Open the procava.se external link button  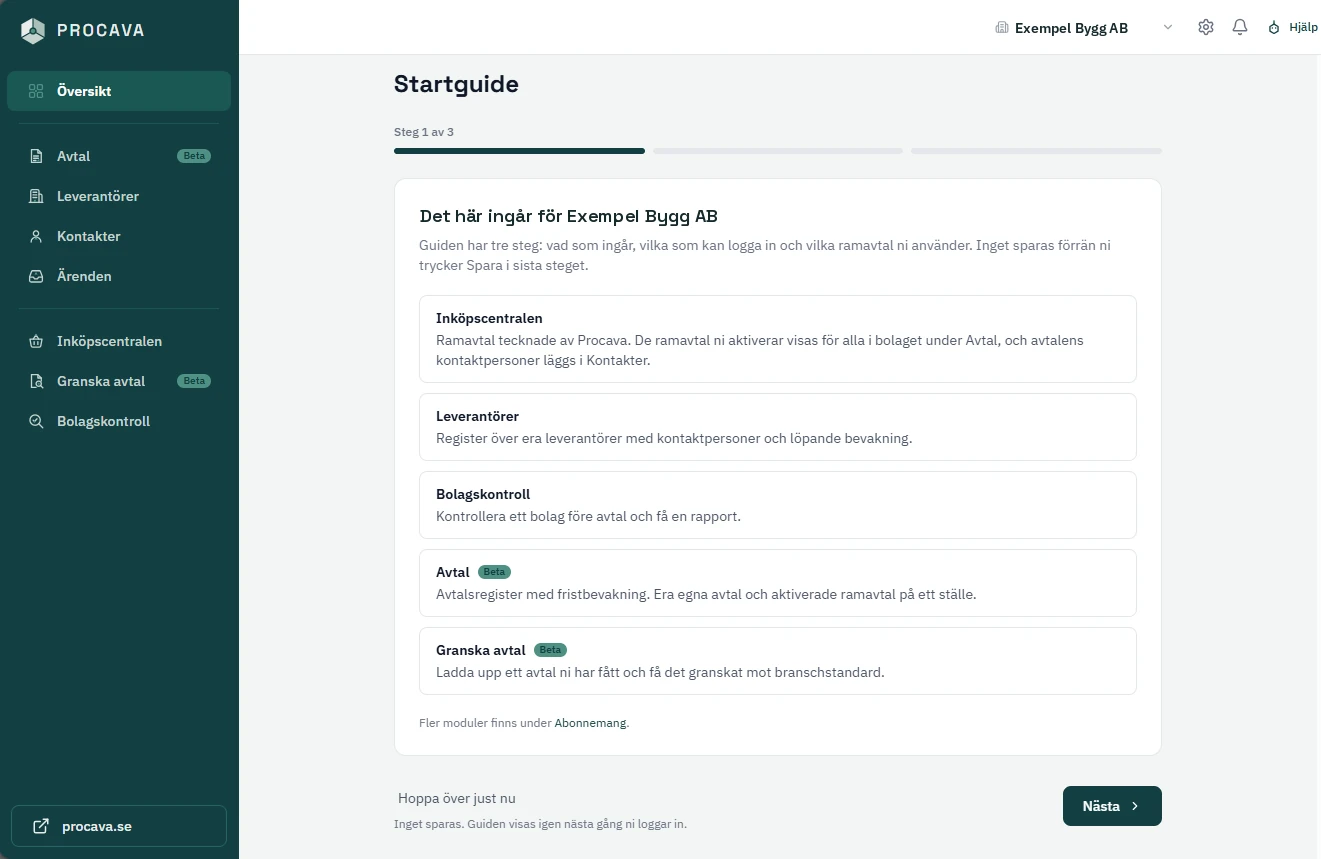coord(119,826)
